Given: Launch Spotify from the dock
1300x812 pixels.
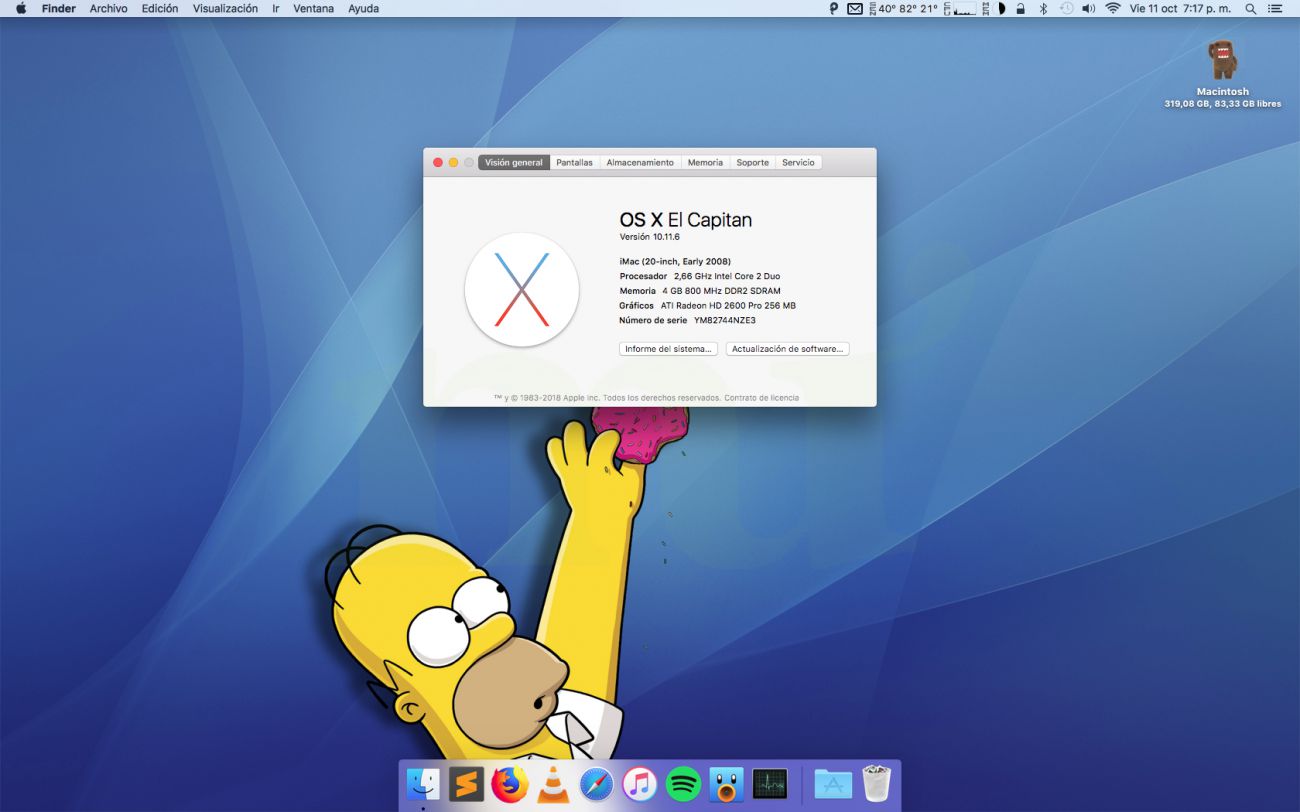Looking at the screenshot, I should coord(683,785).
